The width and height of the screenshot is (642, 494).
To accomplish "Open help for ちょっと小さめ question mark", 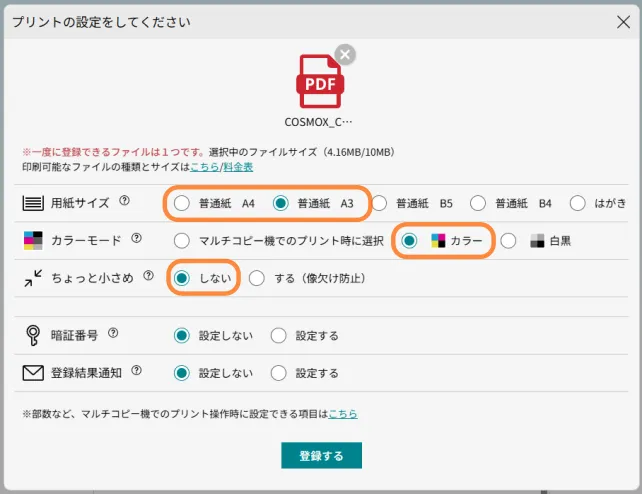I will click(x=149, y=275).
